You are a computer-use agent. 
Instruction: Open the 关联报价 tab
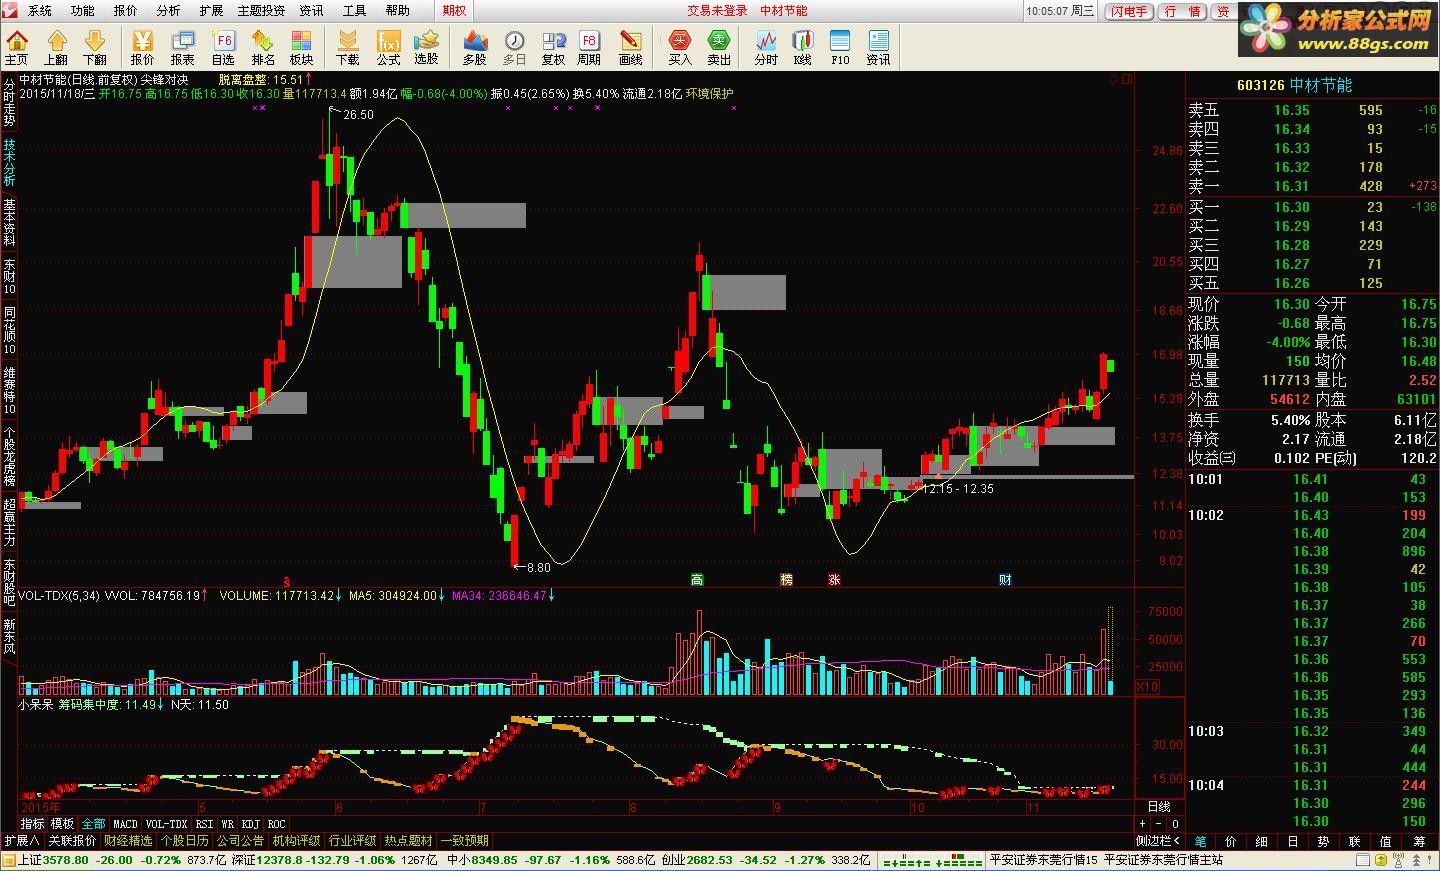[72, 841]
